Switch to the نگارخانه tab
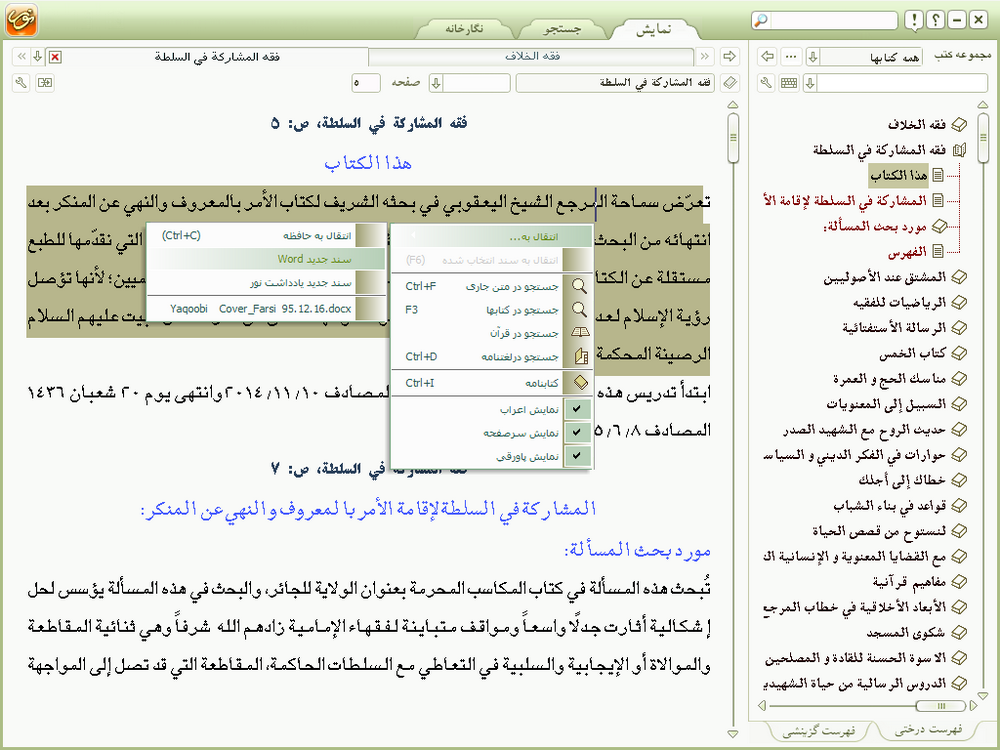This screenshot has width=1000, height=750. [464, 29]
